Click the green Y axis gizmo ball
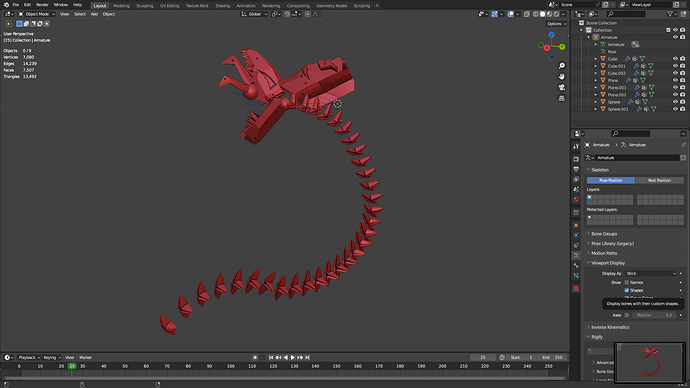Screen dimensions: 690x388 coord(562,47)
